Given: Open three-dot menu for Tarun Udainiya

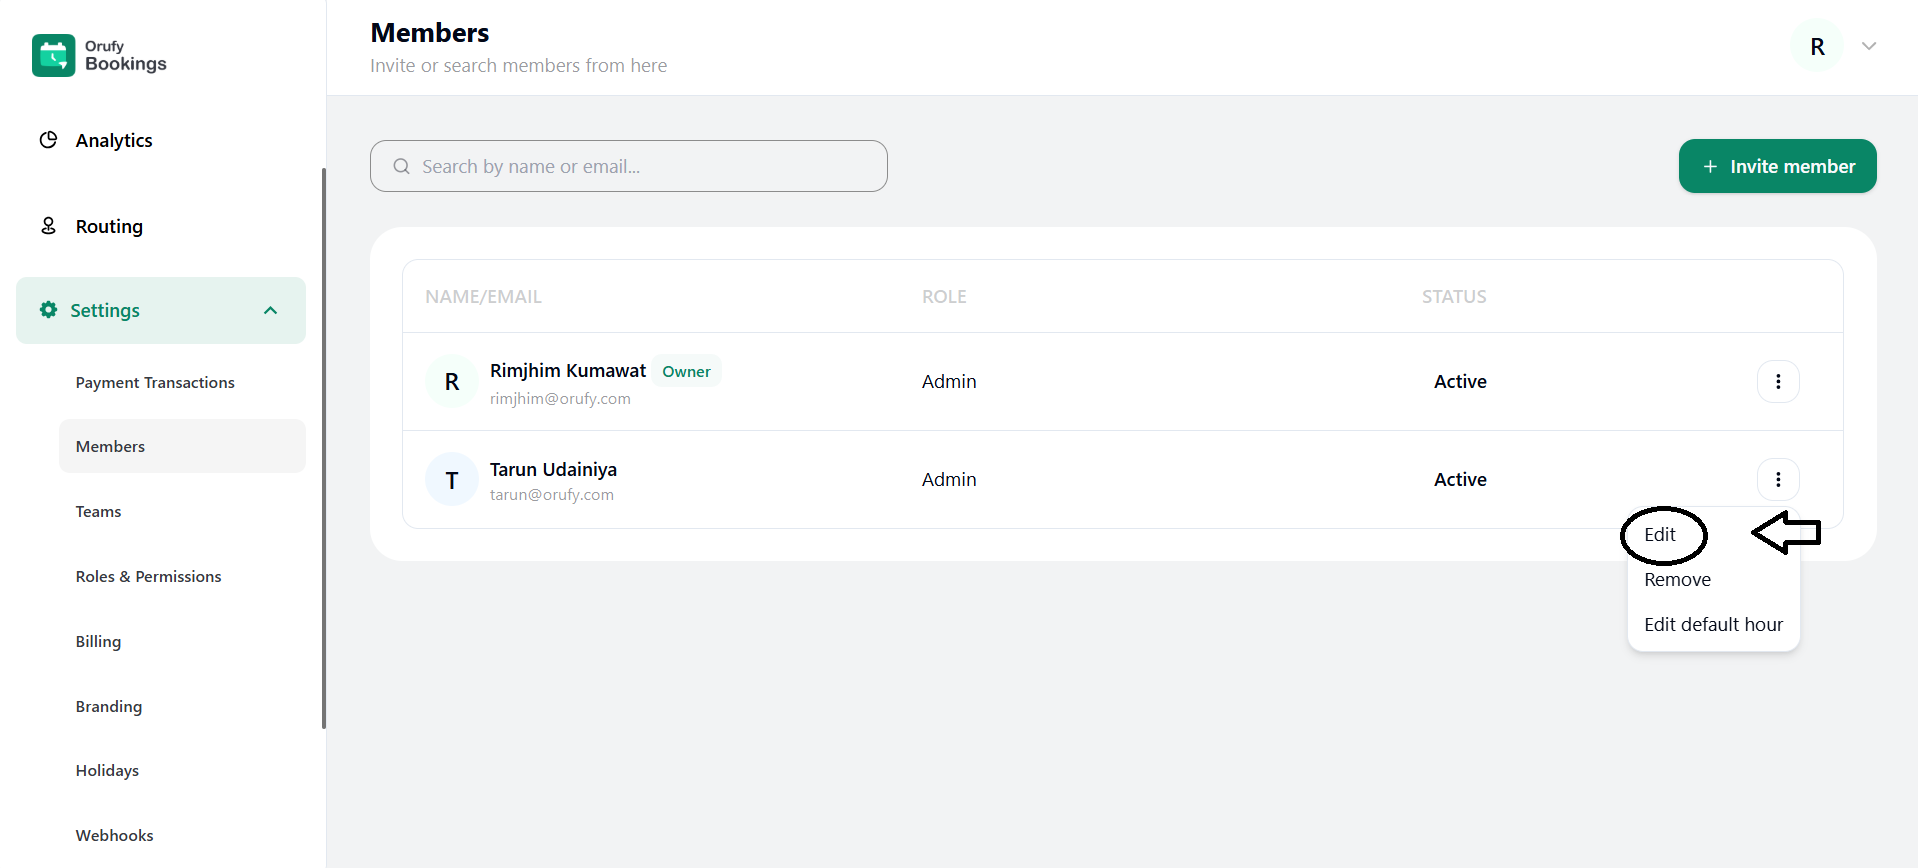Looking at the screenshot, I should point(1777,479).
